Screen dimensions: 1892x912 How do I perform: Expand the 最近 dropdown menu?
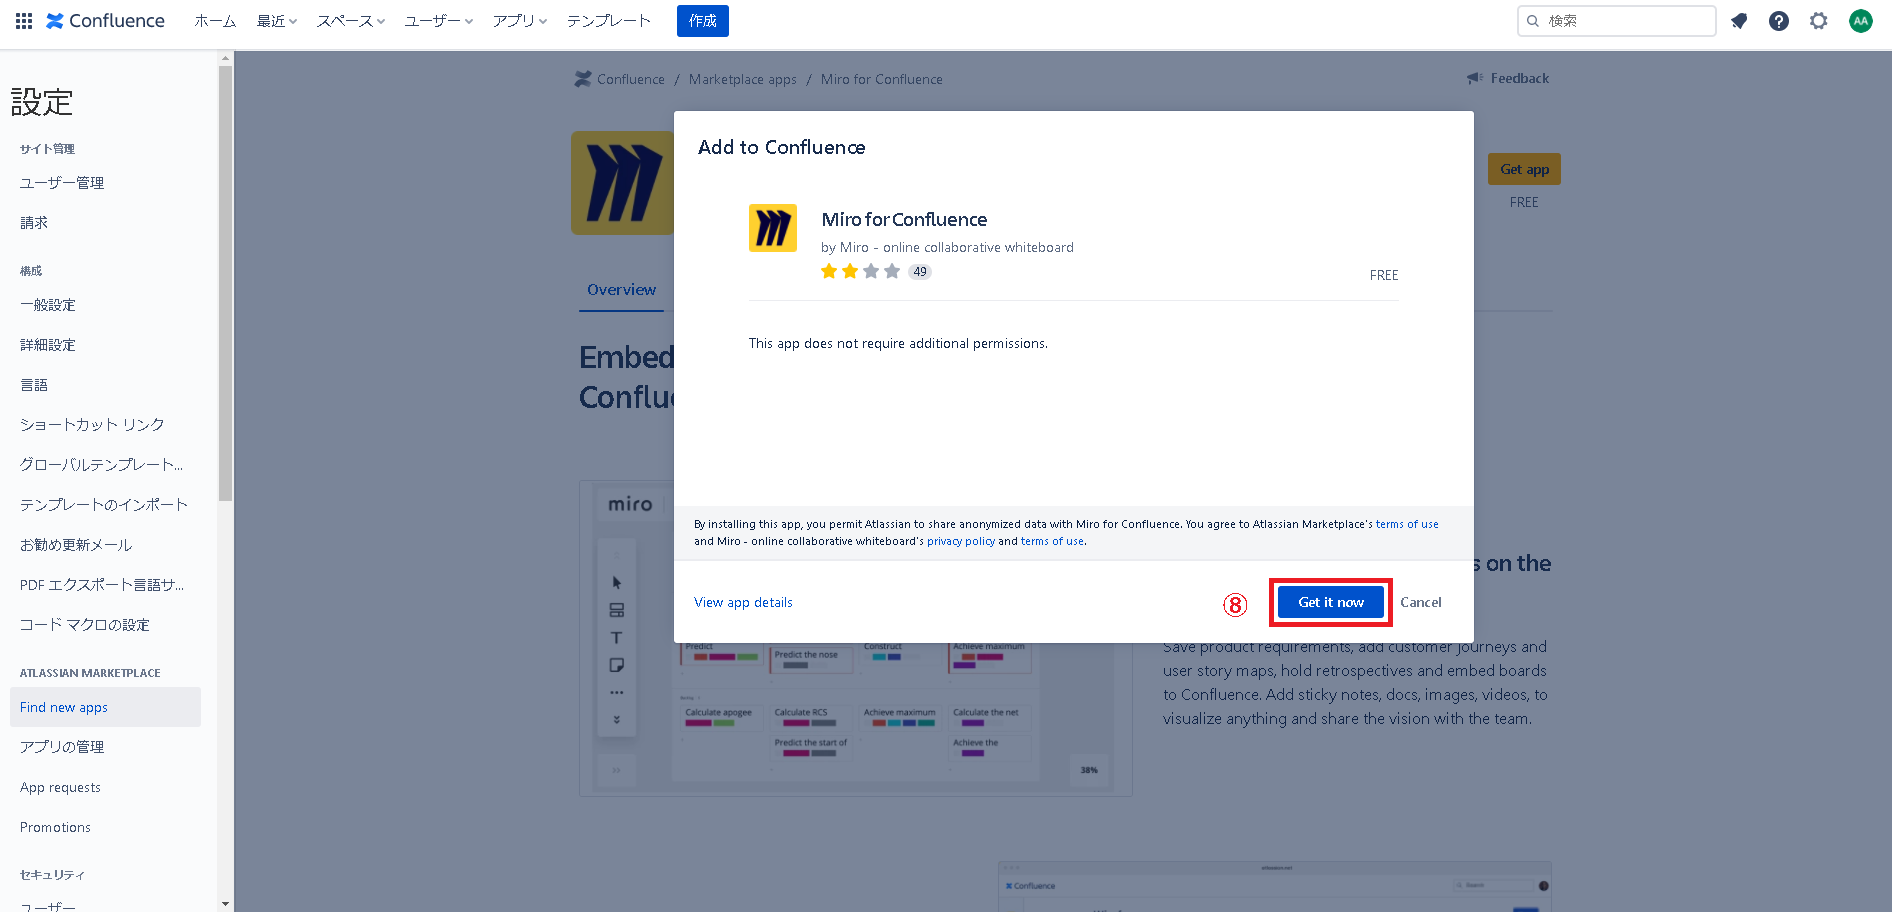click(x=277, y=21)
